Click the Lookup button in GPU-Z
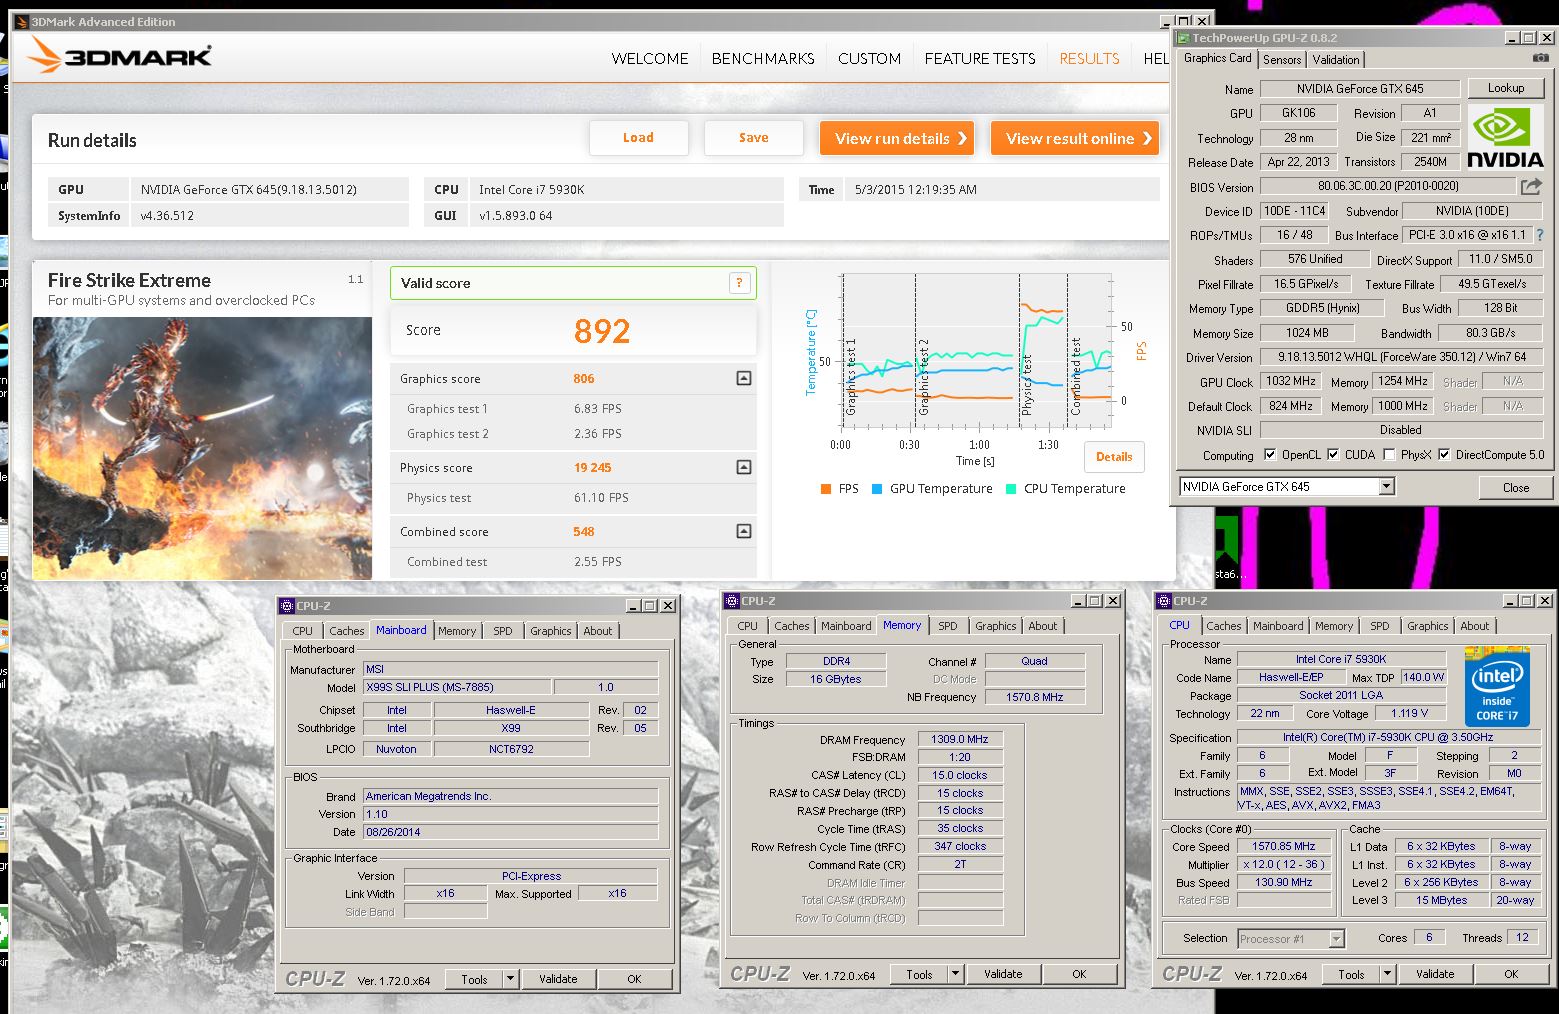This screenshot has width=1559, height=1014. point(1505,88)
